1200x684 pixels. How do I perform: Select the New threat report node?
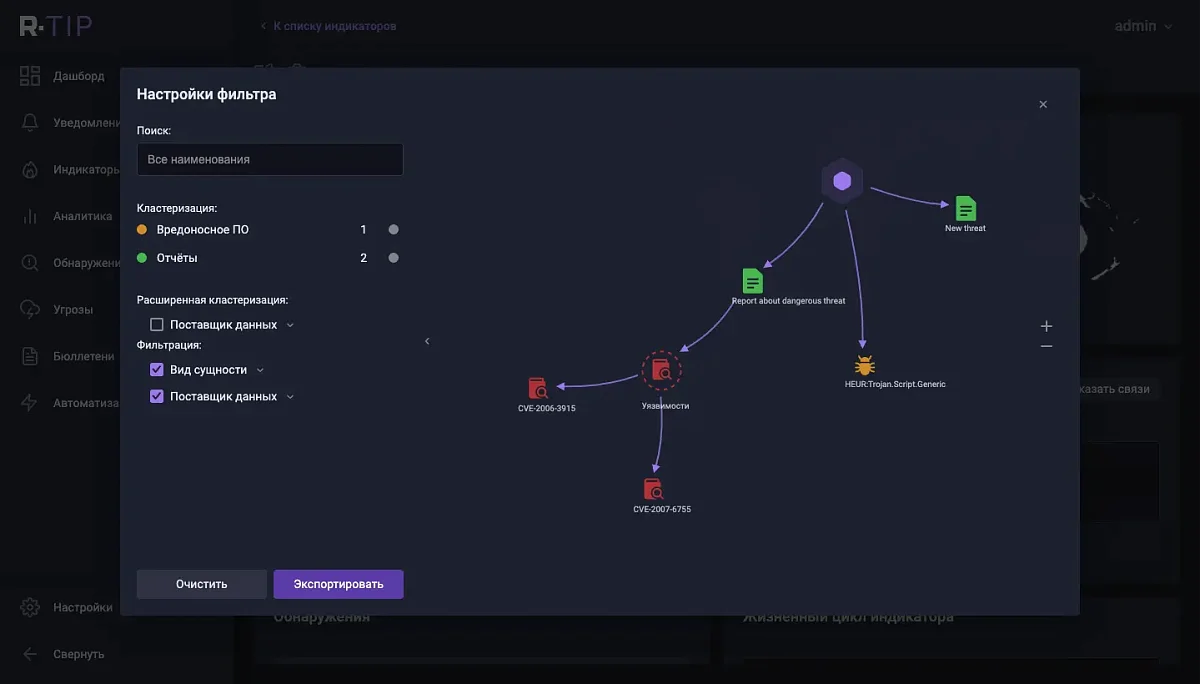(965, 208)
